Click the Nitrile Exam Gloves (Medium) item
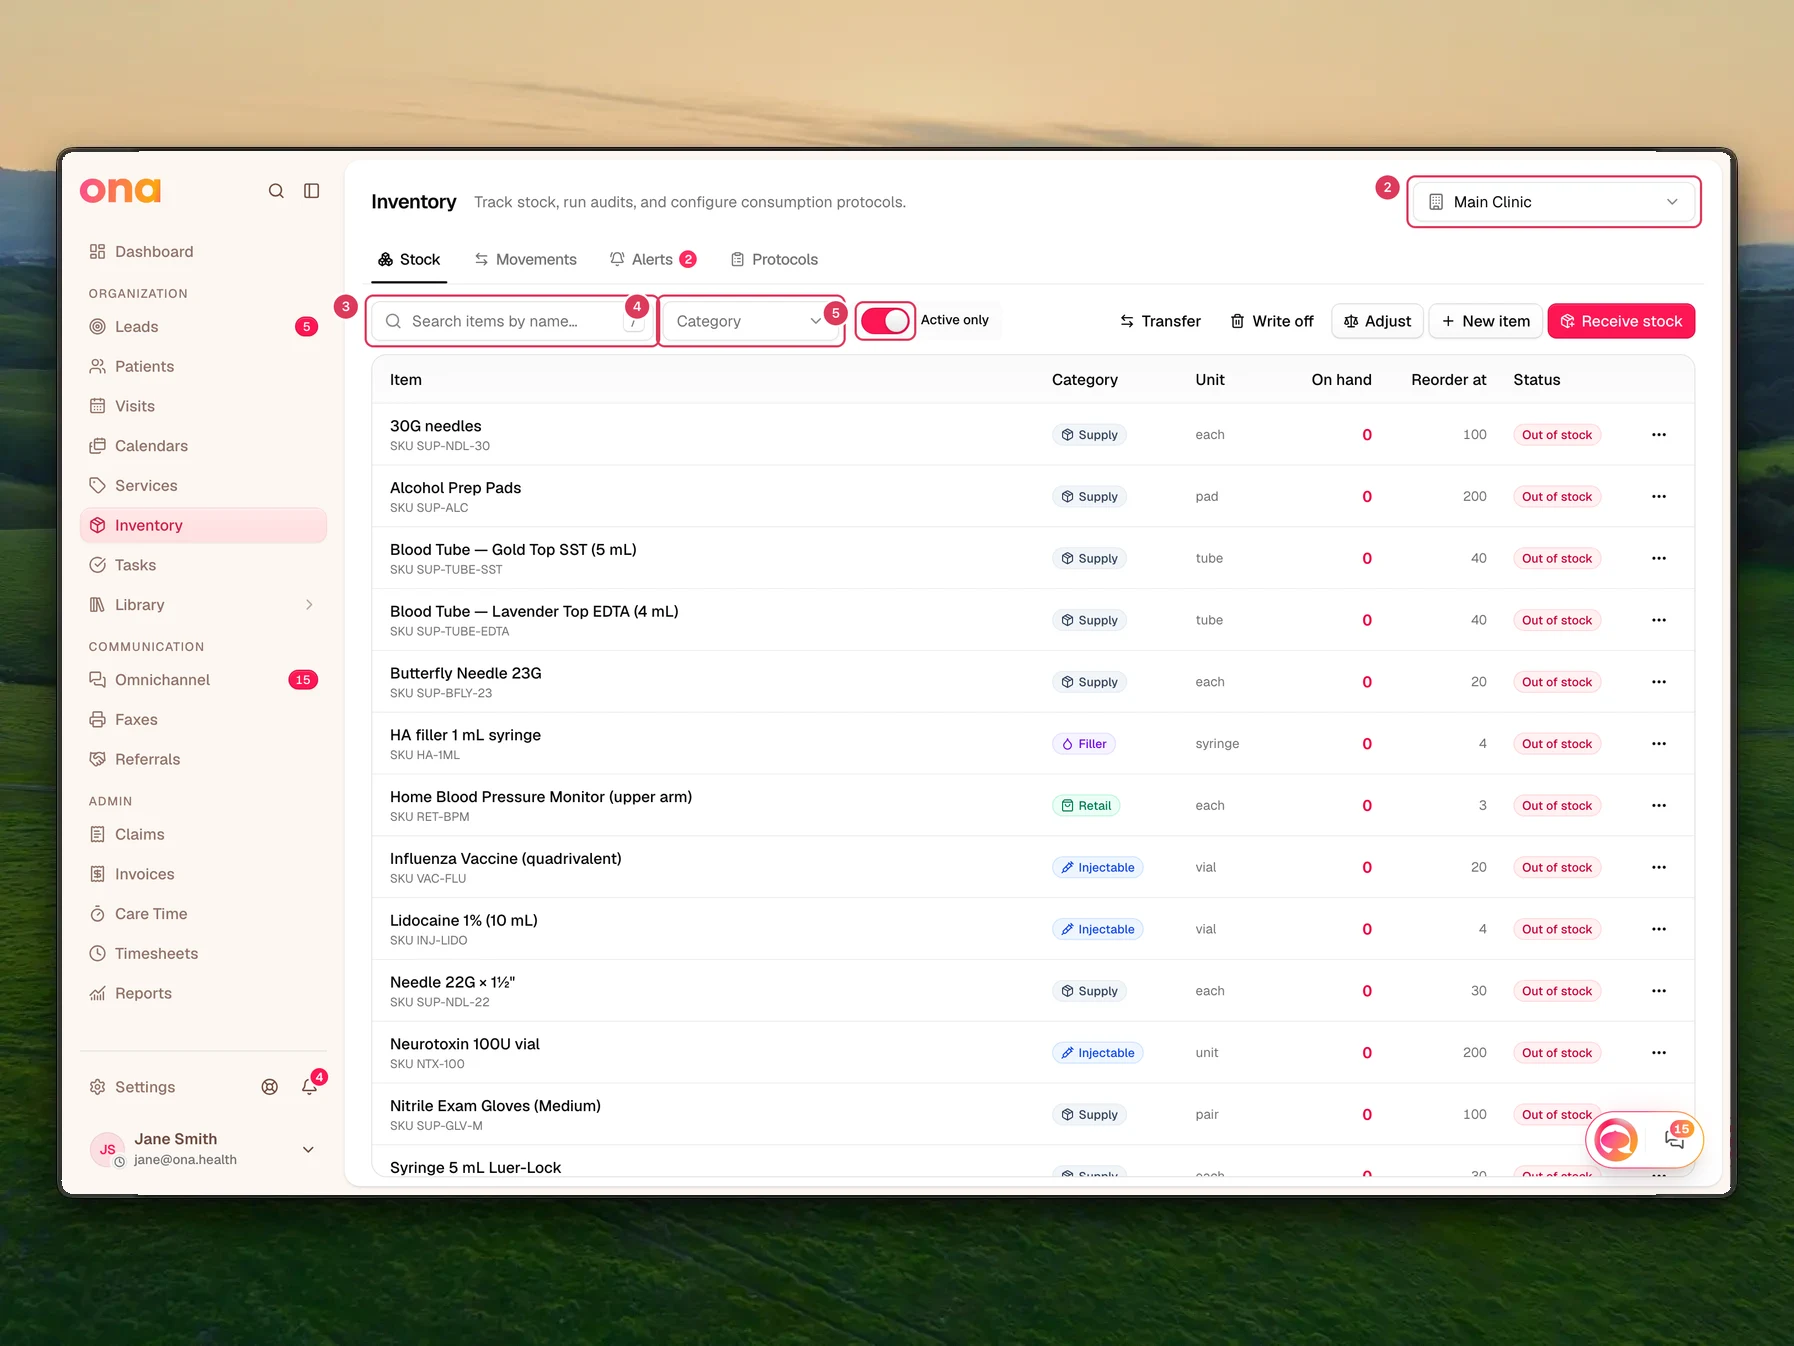Viewport: 1794px width, 1346px height. click(495, 1106)
